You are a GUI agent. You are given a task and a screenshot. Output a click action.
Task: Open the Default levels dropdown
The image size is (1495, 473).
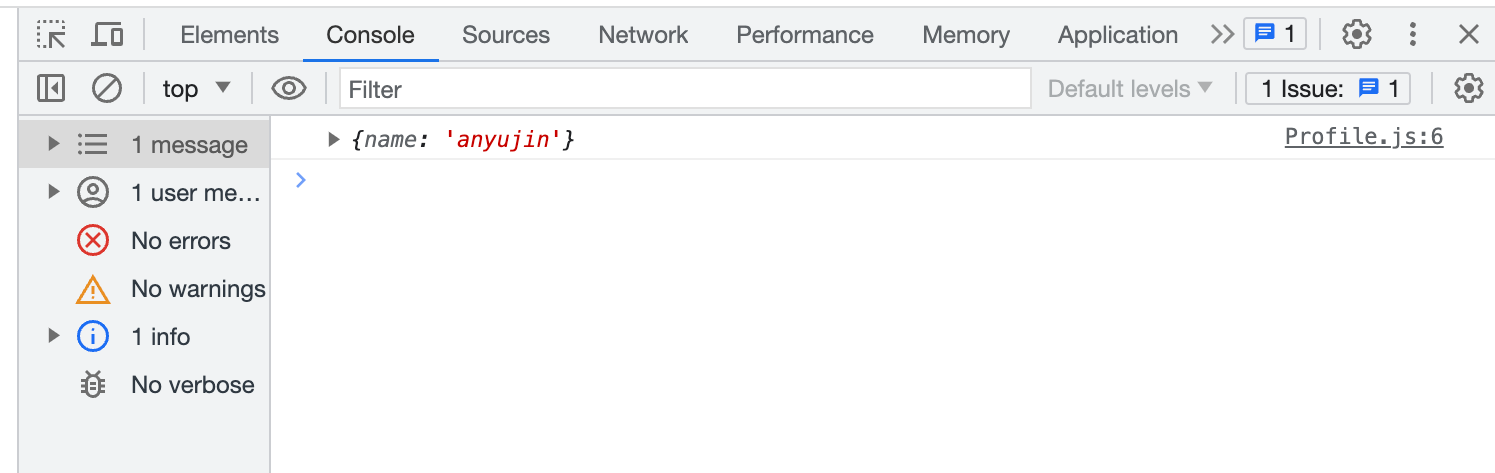pyautogui.click(x=1130, y=89)
